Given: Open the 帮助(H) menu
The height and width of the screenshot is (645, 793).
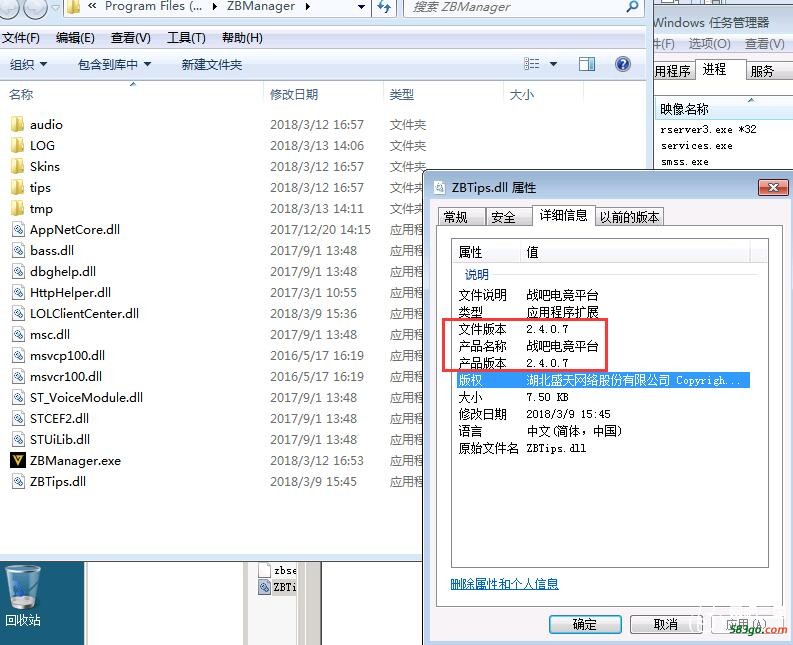Looking at the screenshot, I should 242,38.
